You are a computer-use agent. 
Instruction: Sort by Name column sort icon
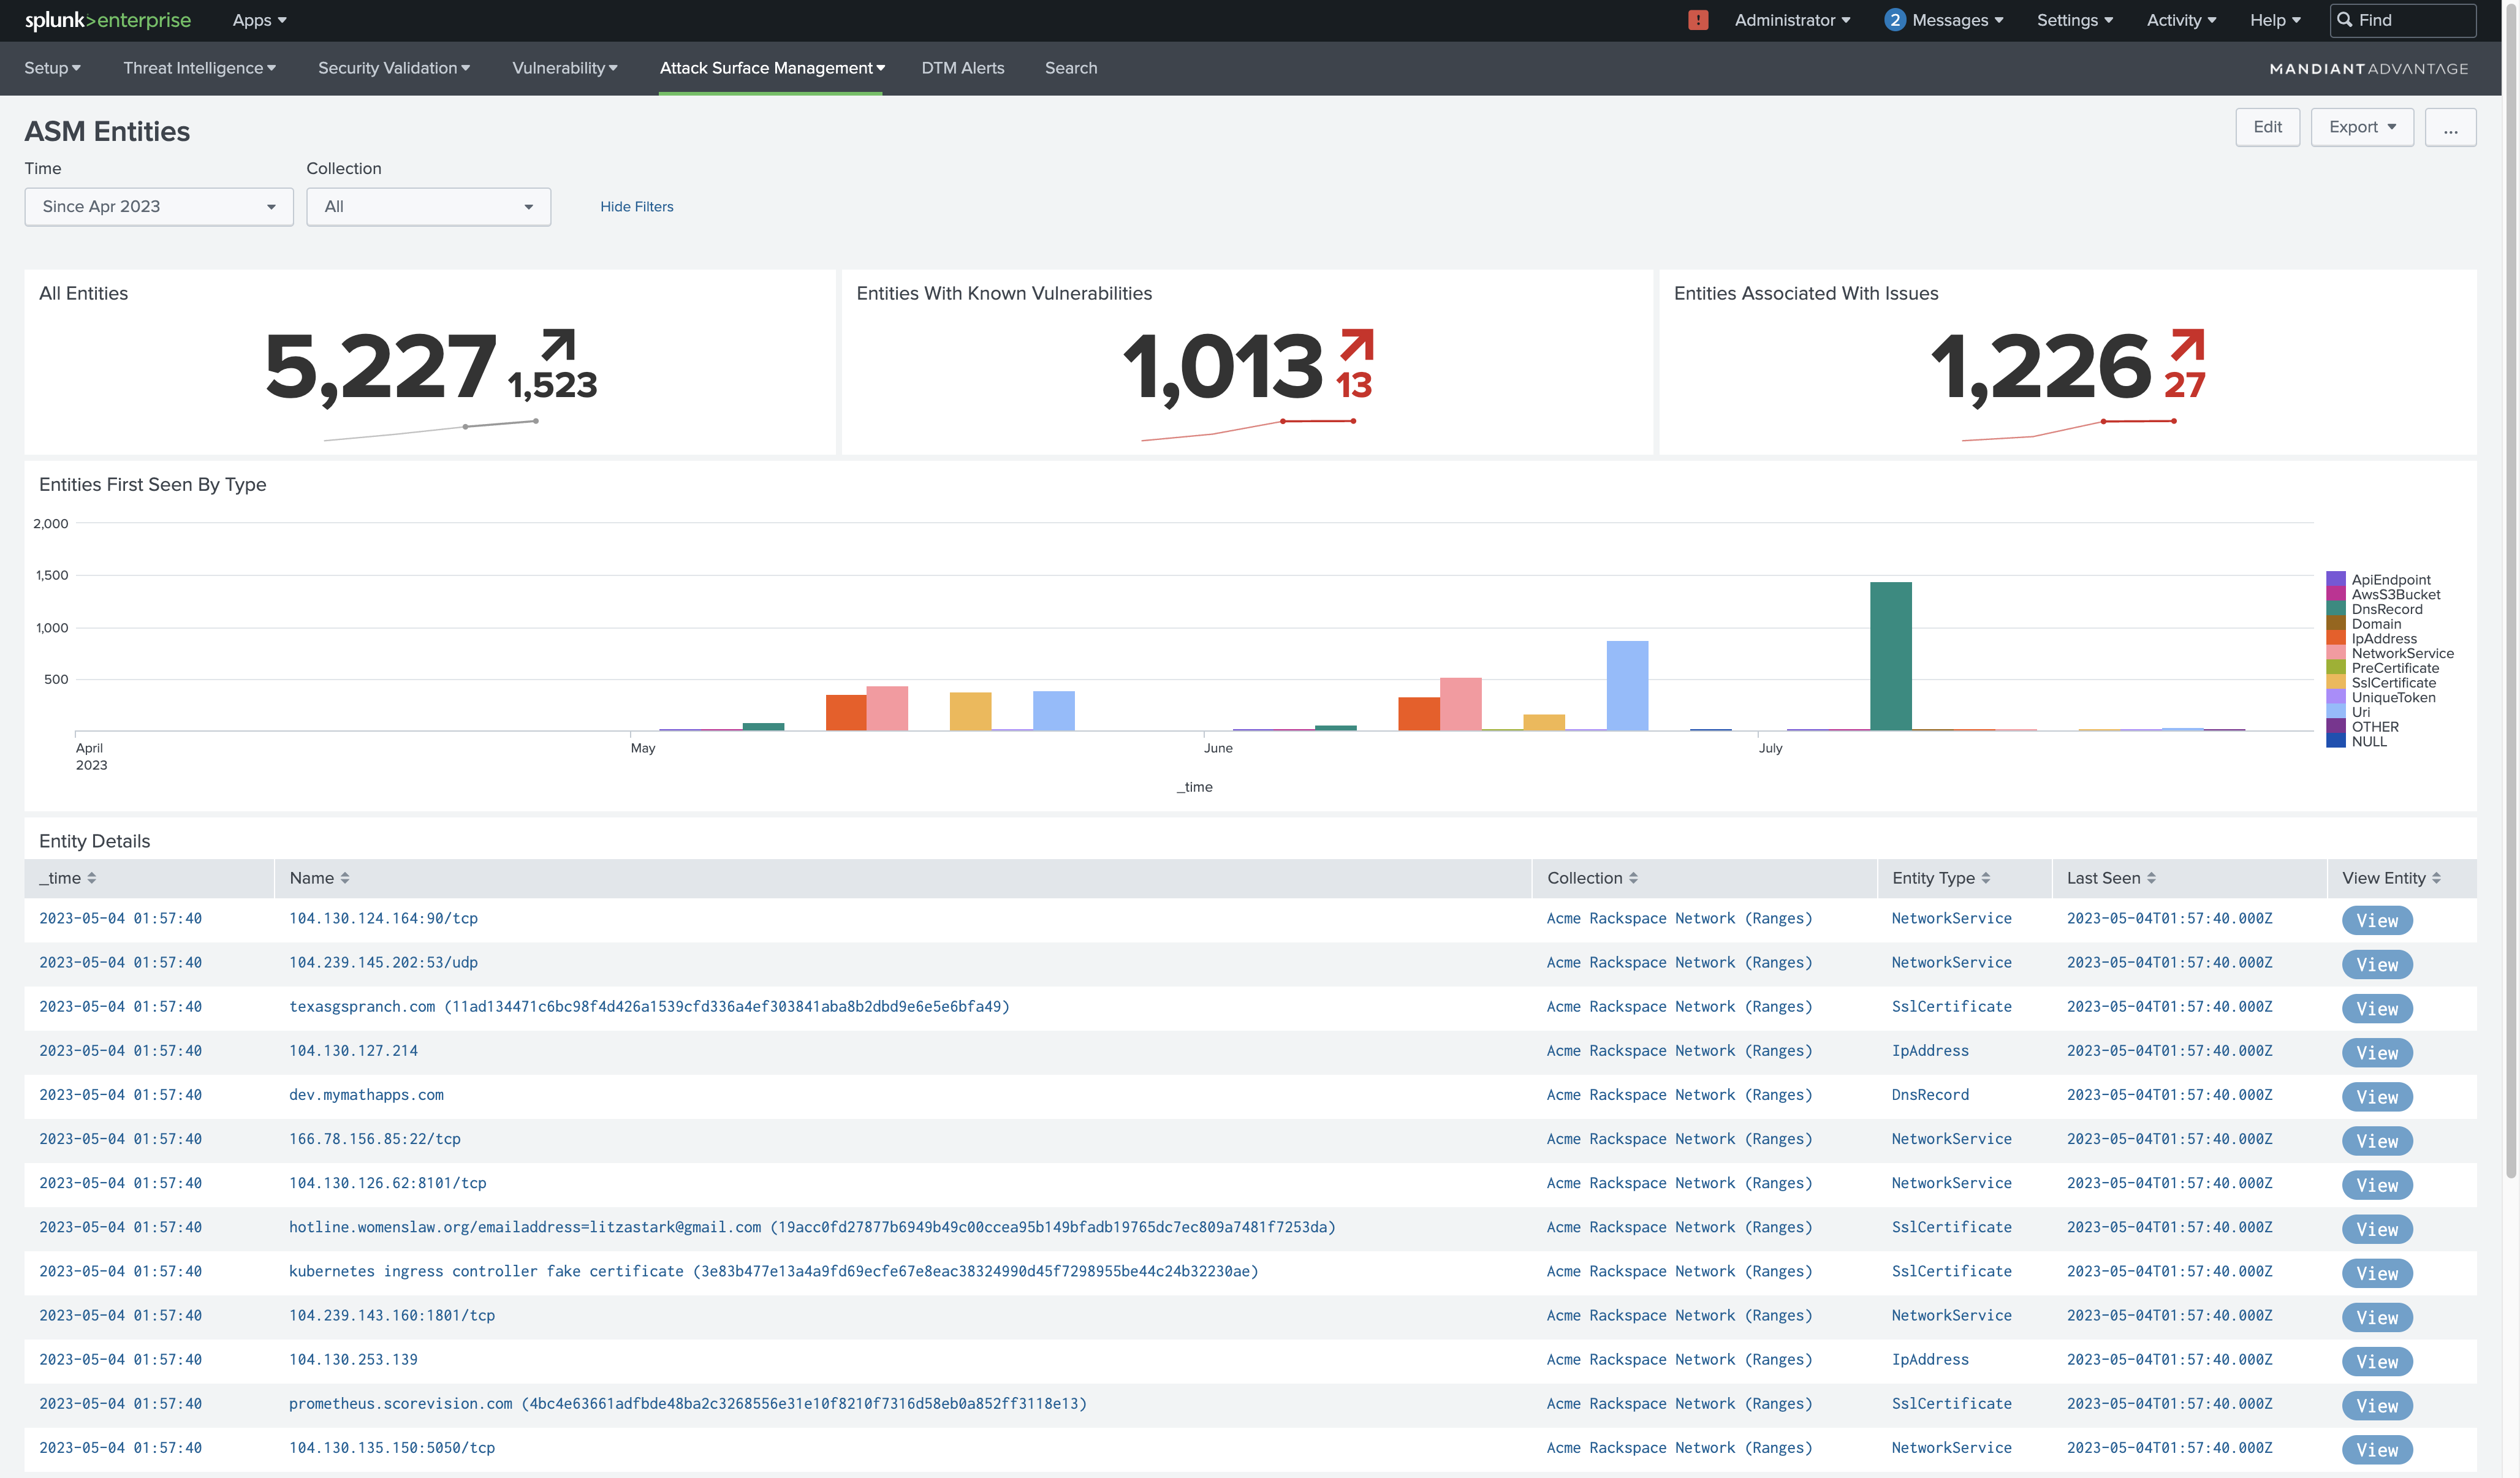(x=345, y=878)
